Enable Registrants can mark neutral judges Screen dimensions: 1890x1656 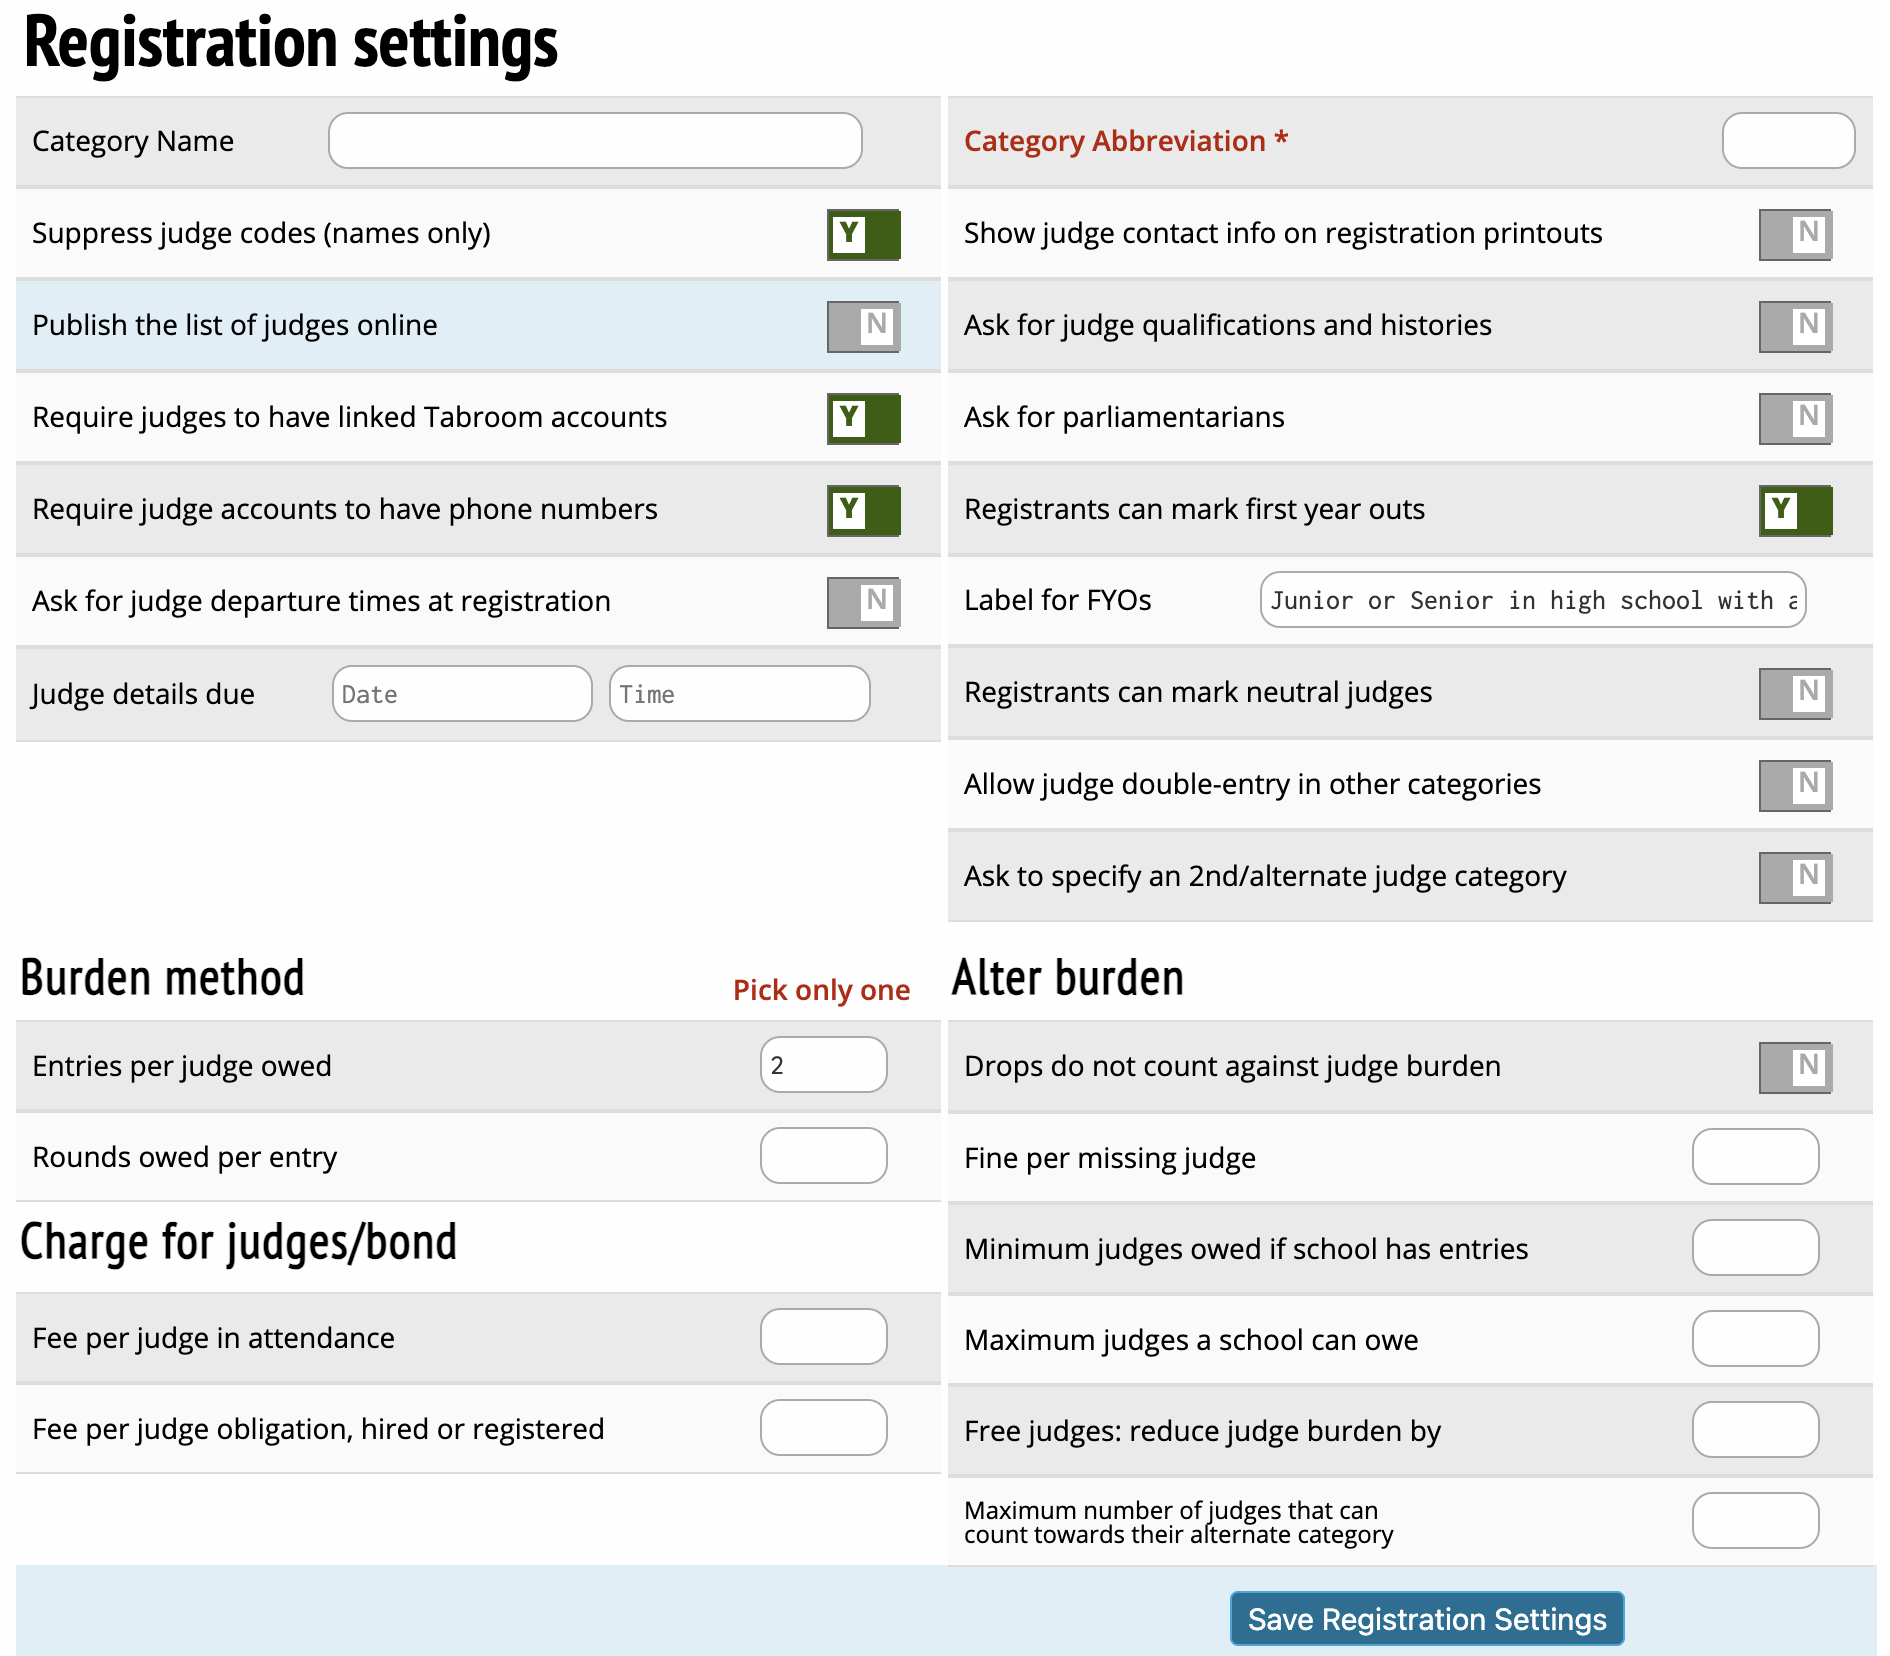(1795, 693)
